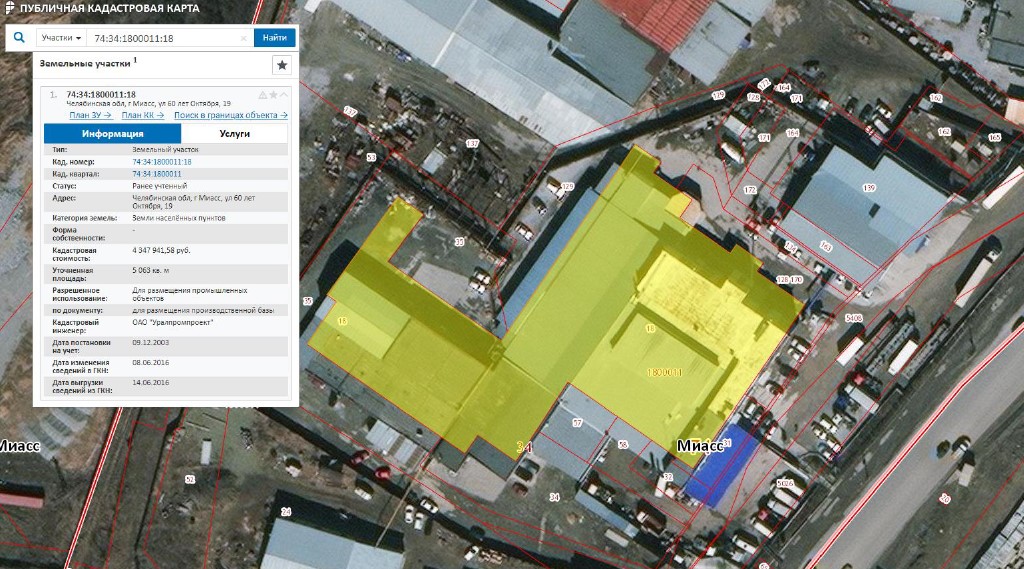Switch to the Информация tab
The height and width of the screenshot is (569, 1024).
(x=112, y=133)
